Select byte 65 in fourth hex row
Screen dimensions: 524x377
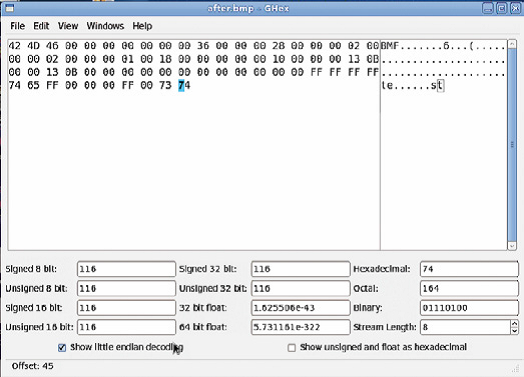33,85
